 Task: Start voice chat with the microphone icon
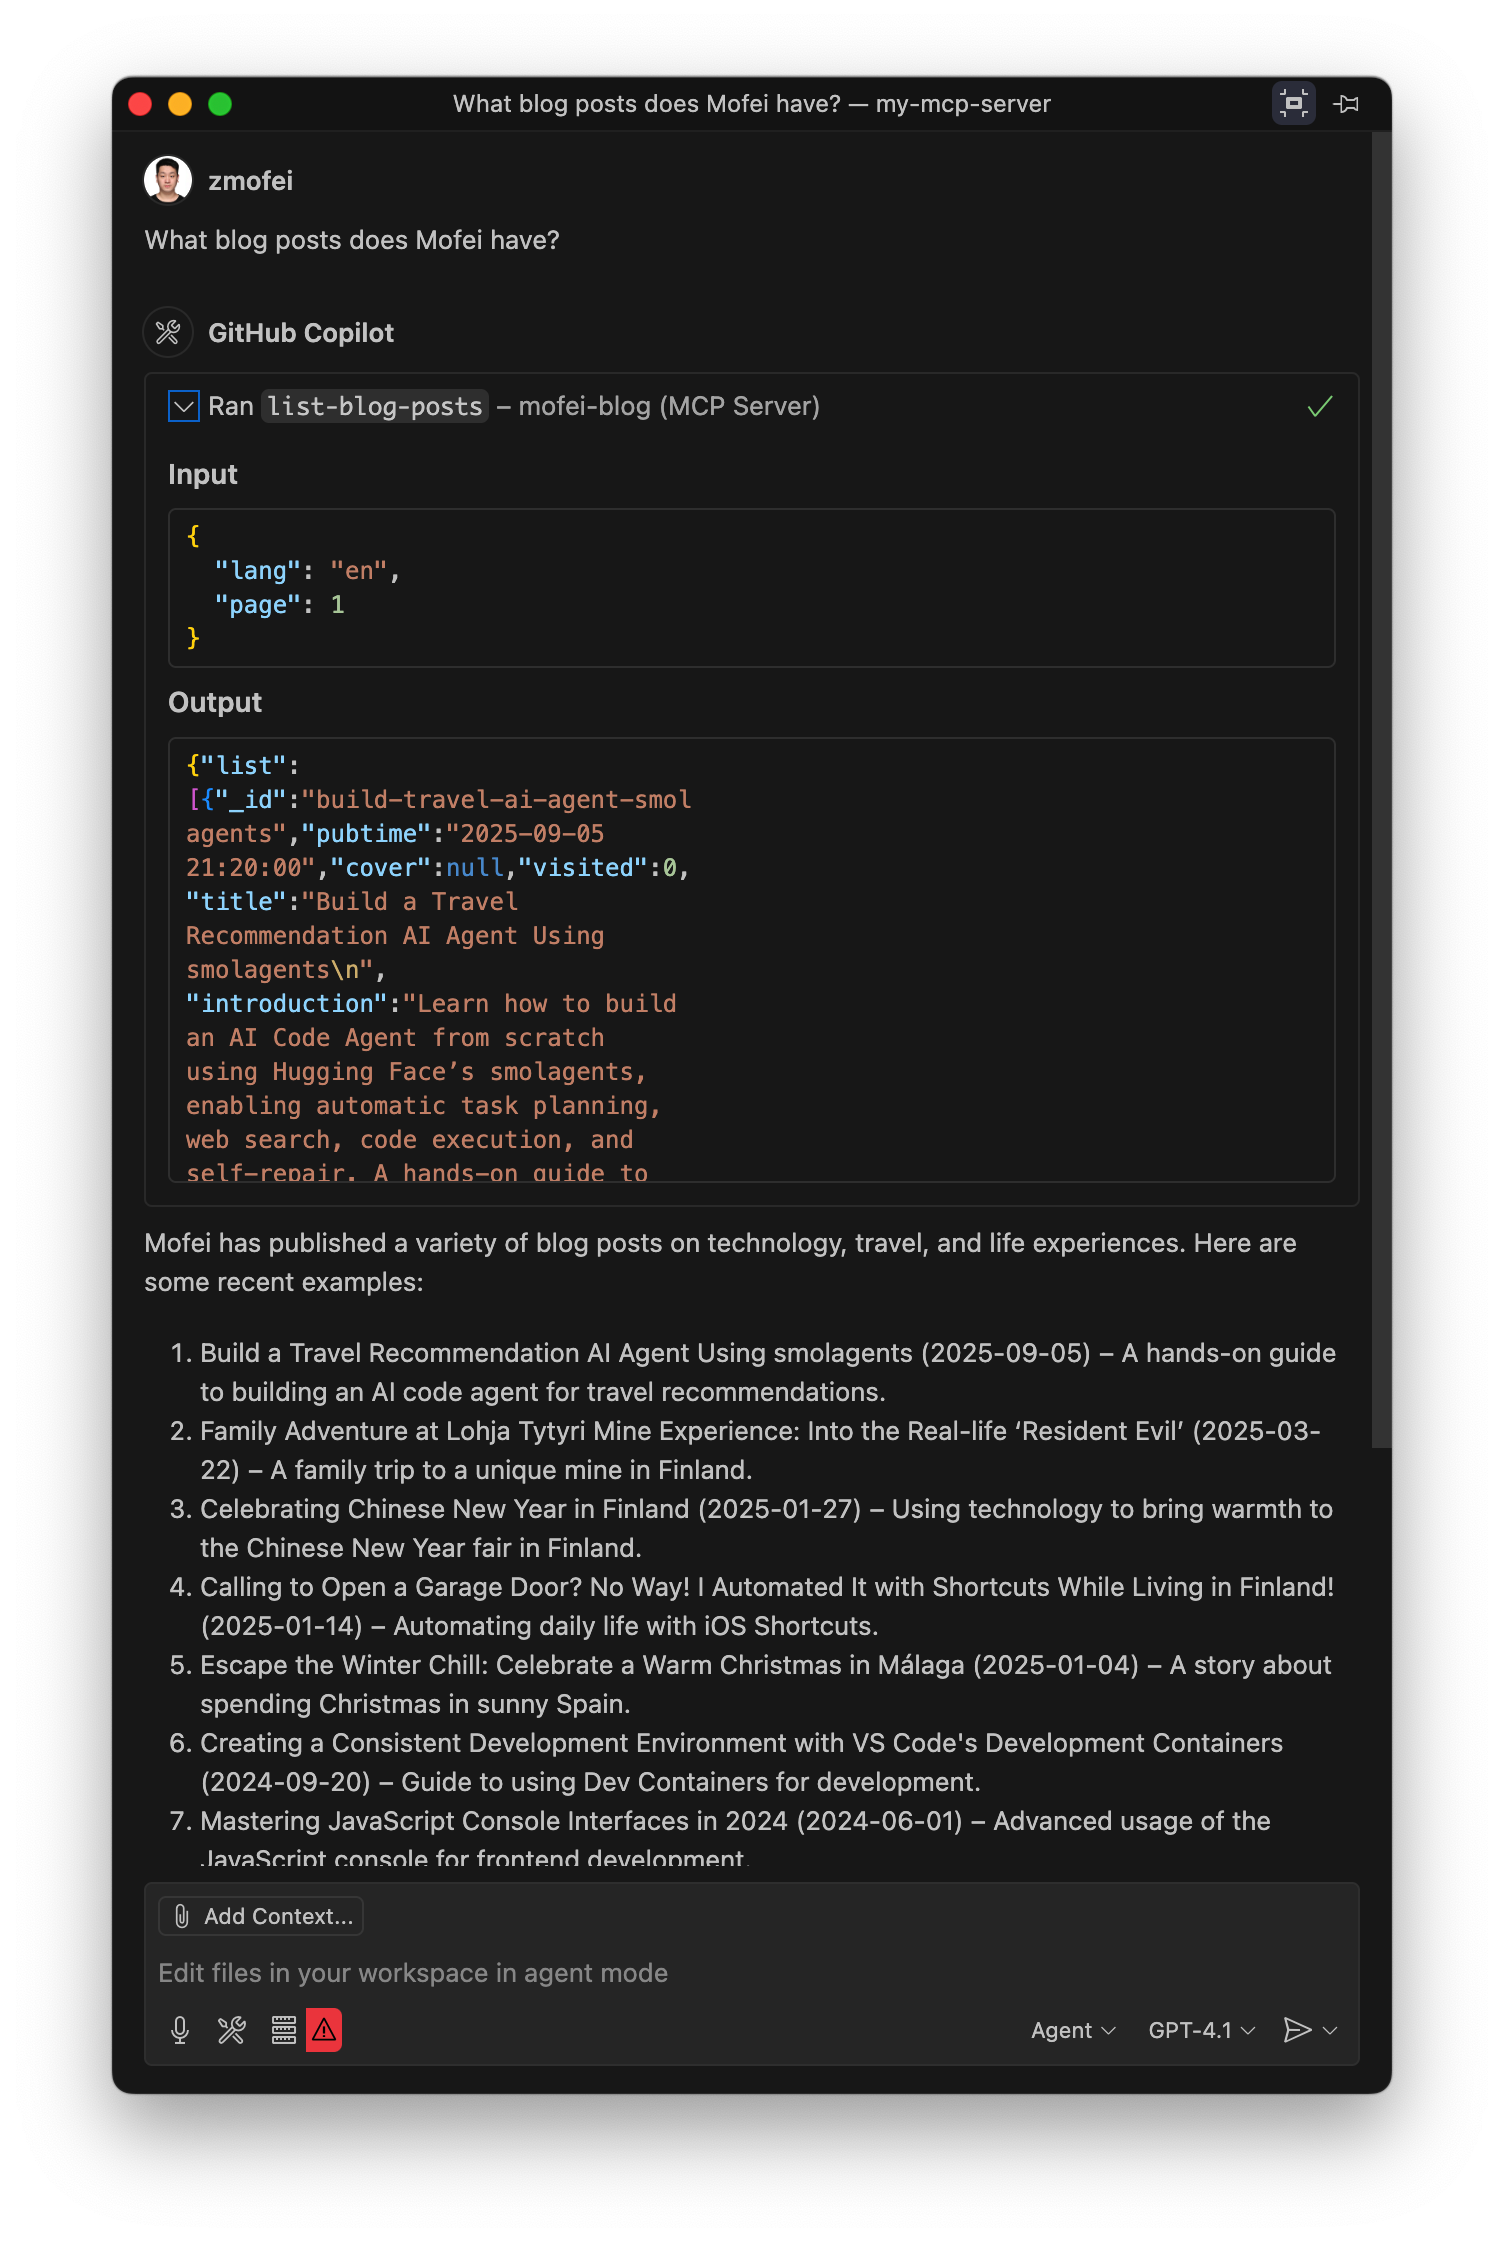[x=180, y=2030]
